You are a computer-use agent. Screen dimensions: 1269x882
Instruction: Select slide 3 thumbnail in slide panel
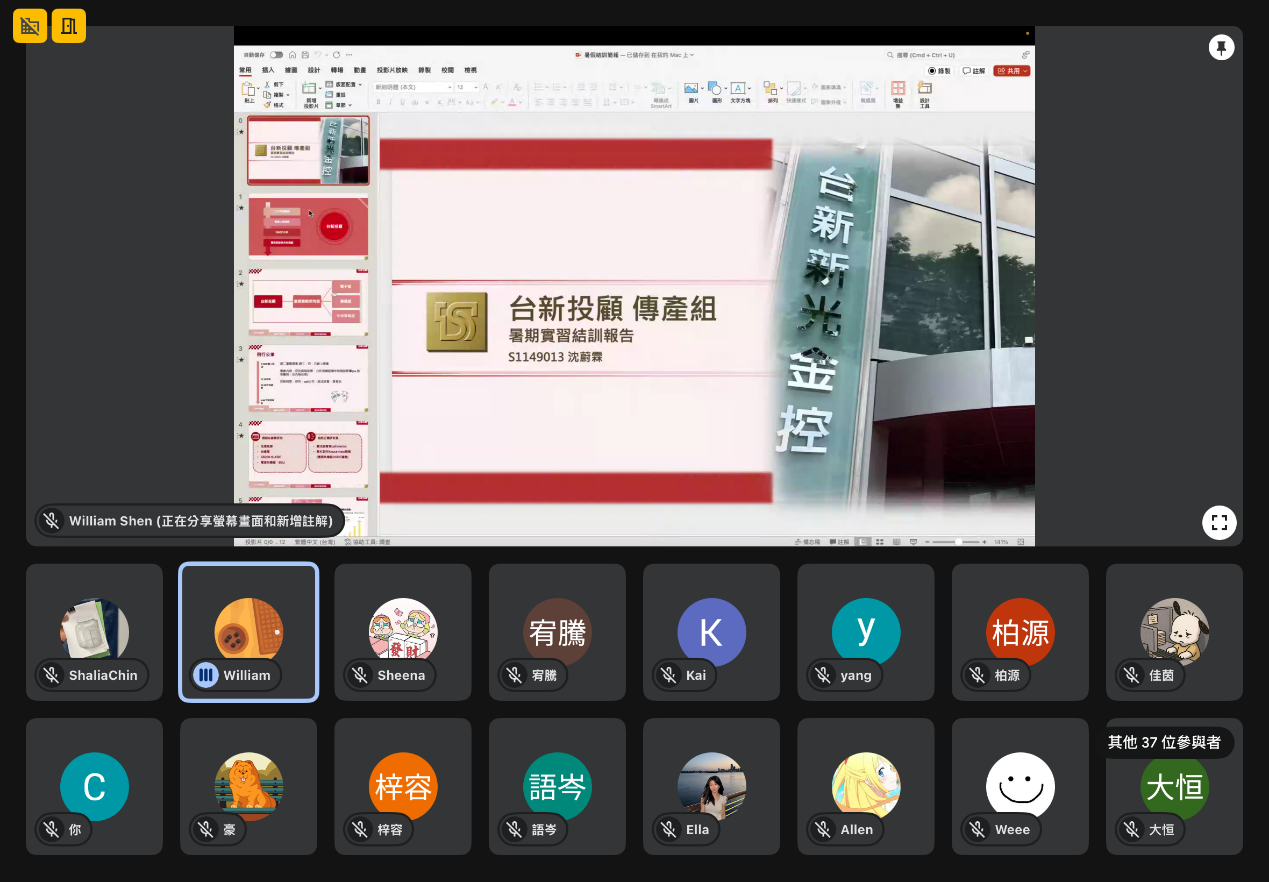coord(308,379)
